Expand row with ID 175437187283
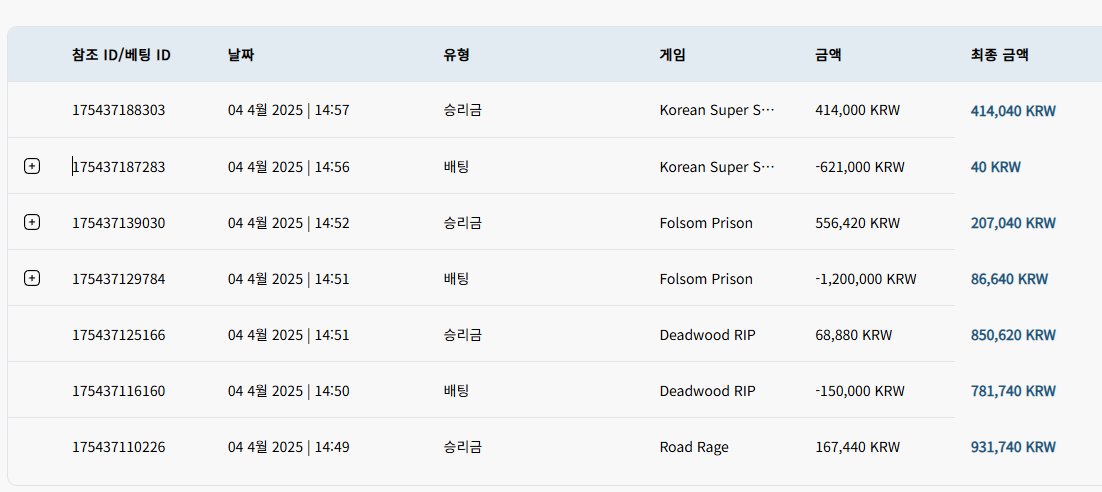 click(32, 167)
